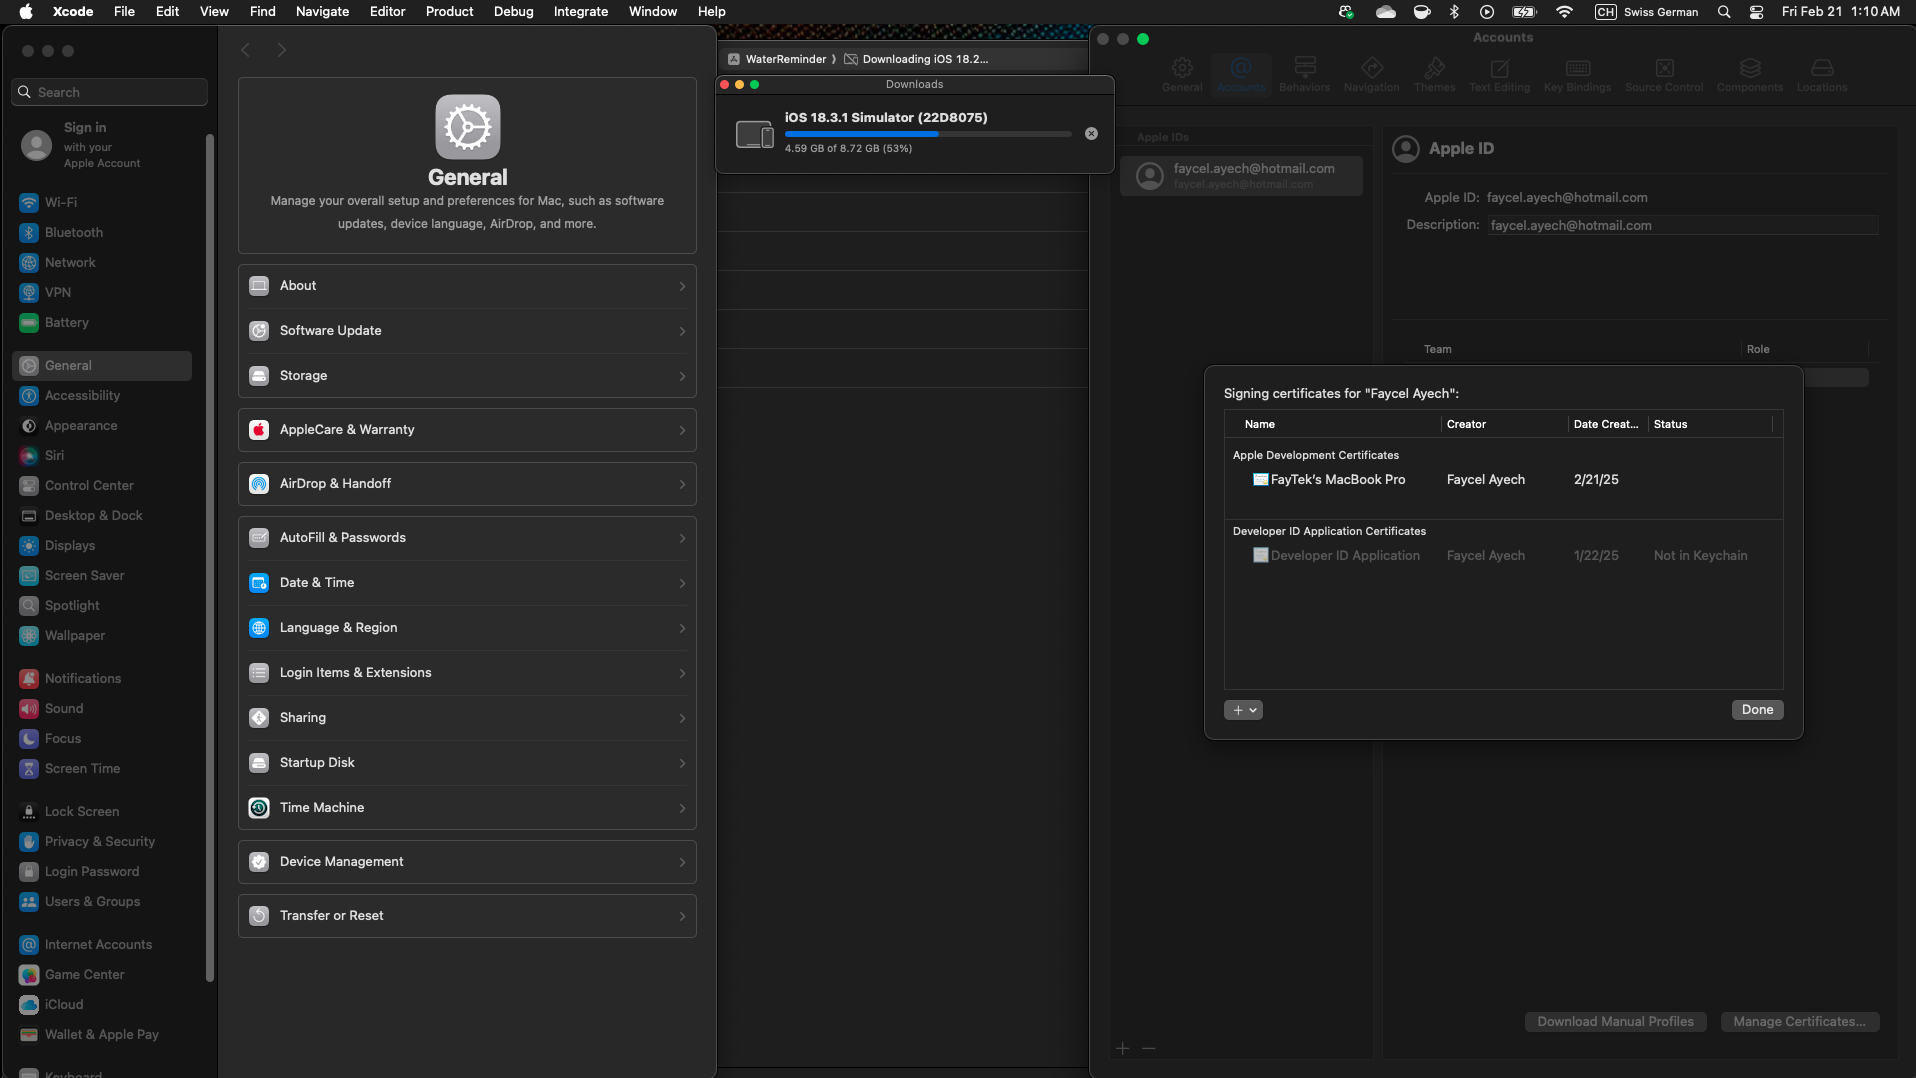Open the Product menu

(x=449, y=12)
